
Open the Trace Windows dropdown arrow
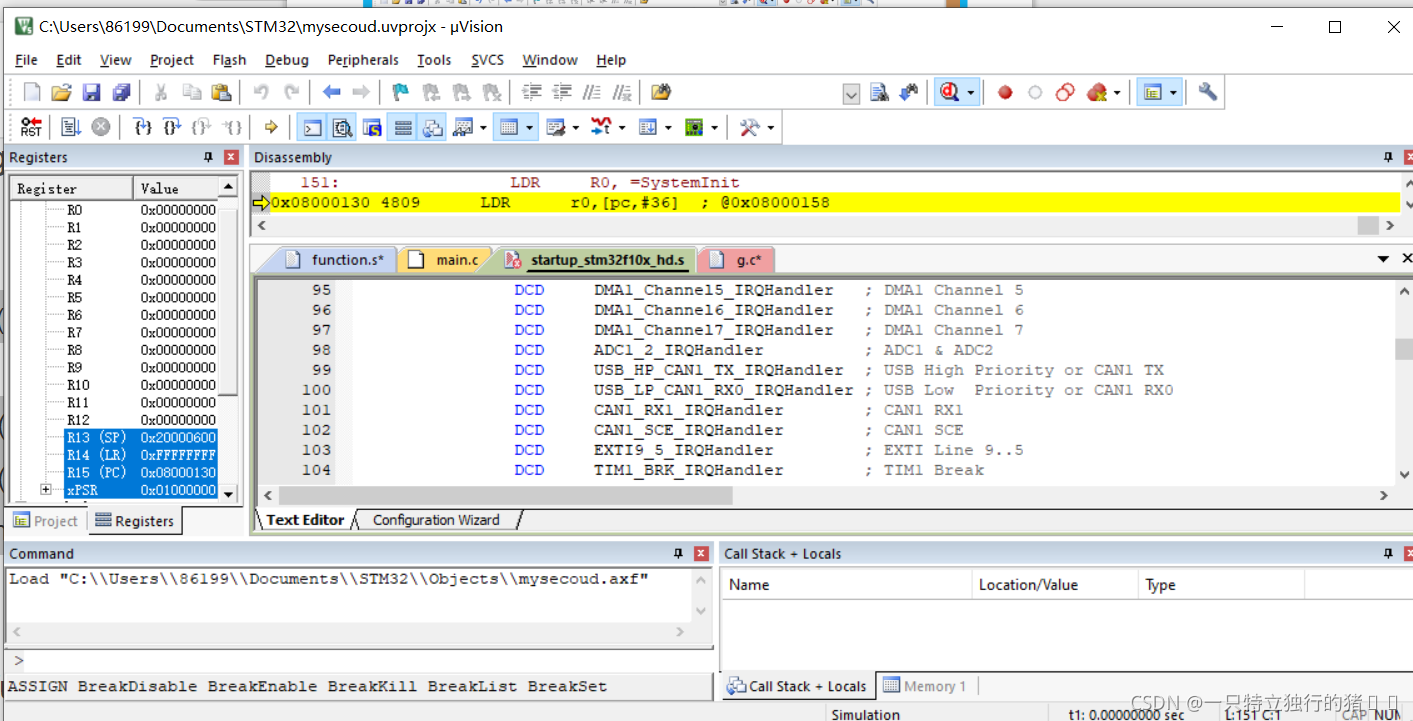(668, 128)
